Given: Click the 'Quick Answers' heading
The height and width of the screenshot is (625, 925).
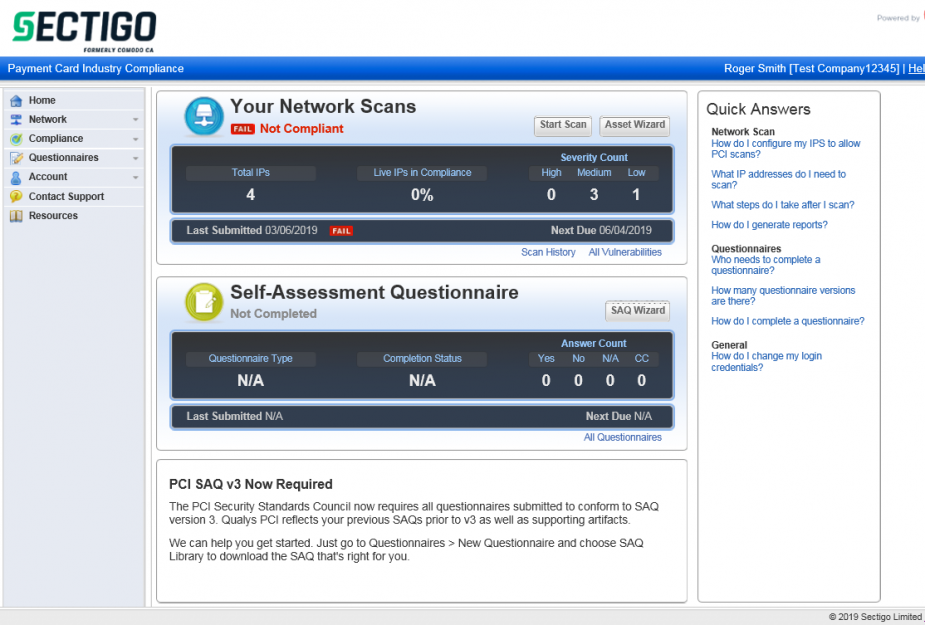Looking at the screenshot, I should [x=758, y=109].
